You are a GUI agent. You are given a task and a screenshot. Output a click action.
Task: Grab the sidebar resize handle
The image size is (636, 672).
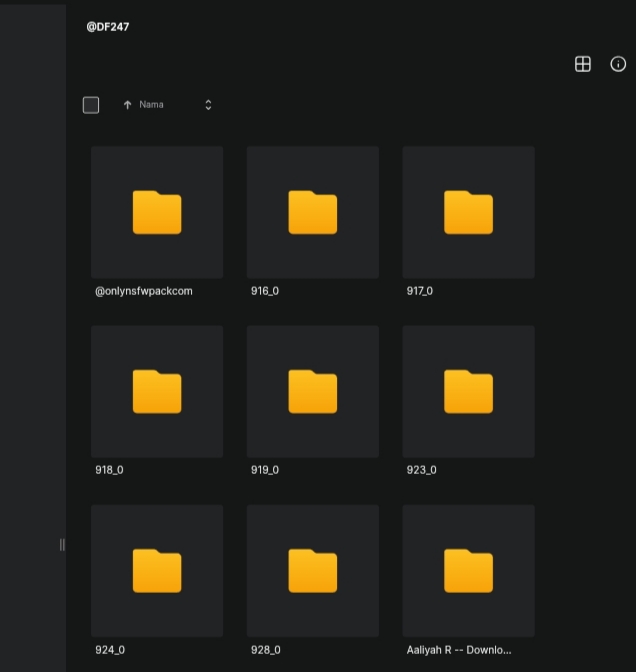pyautogui.click(x=62, y=545)
